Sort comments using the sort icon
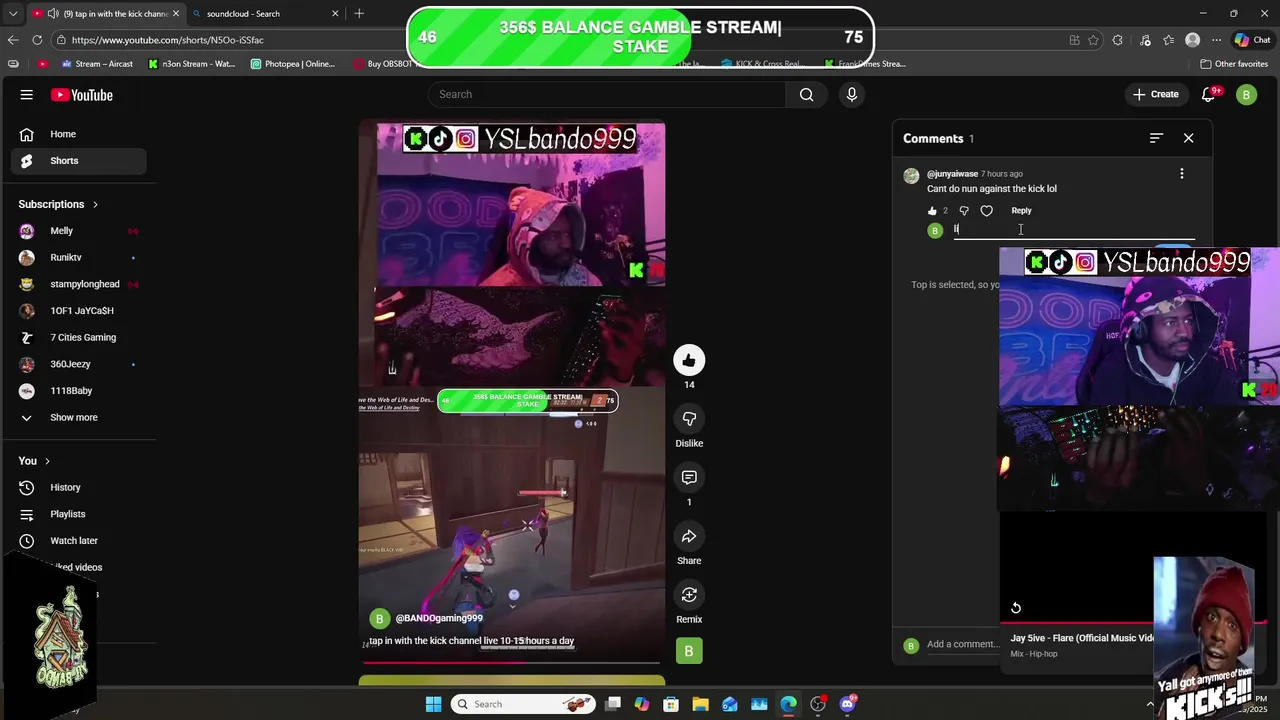 click(1156, 138)
